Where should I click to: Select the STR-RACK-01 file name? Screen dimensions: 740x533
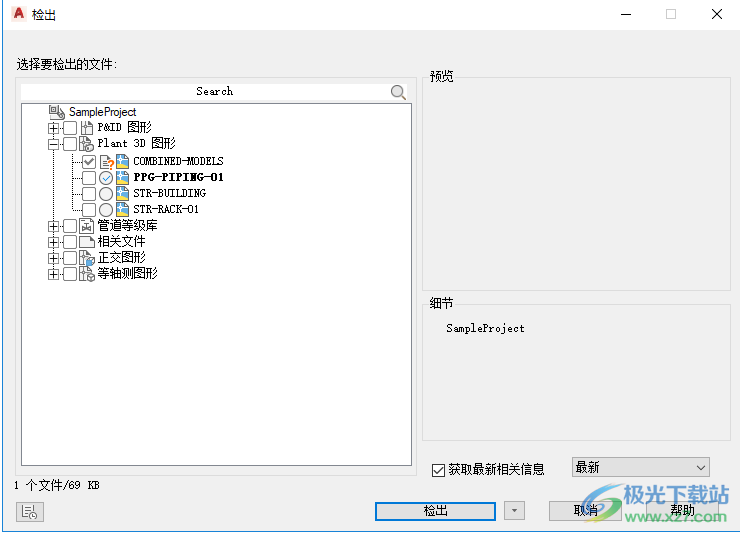[166, 210]
